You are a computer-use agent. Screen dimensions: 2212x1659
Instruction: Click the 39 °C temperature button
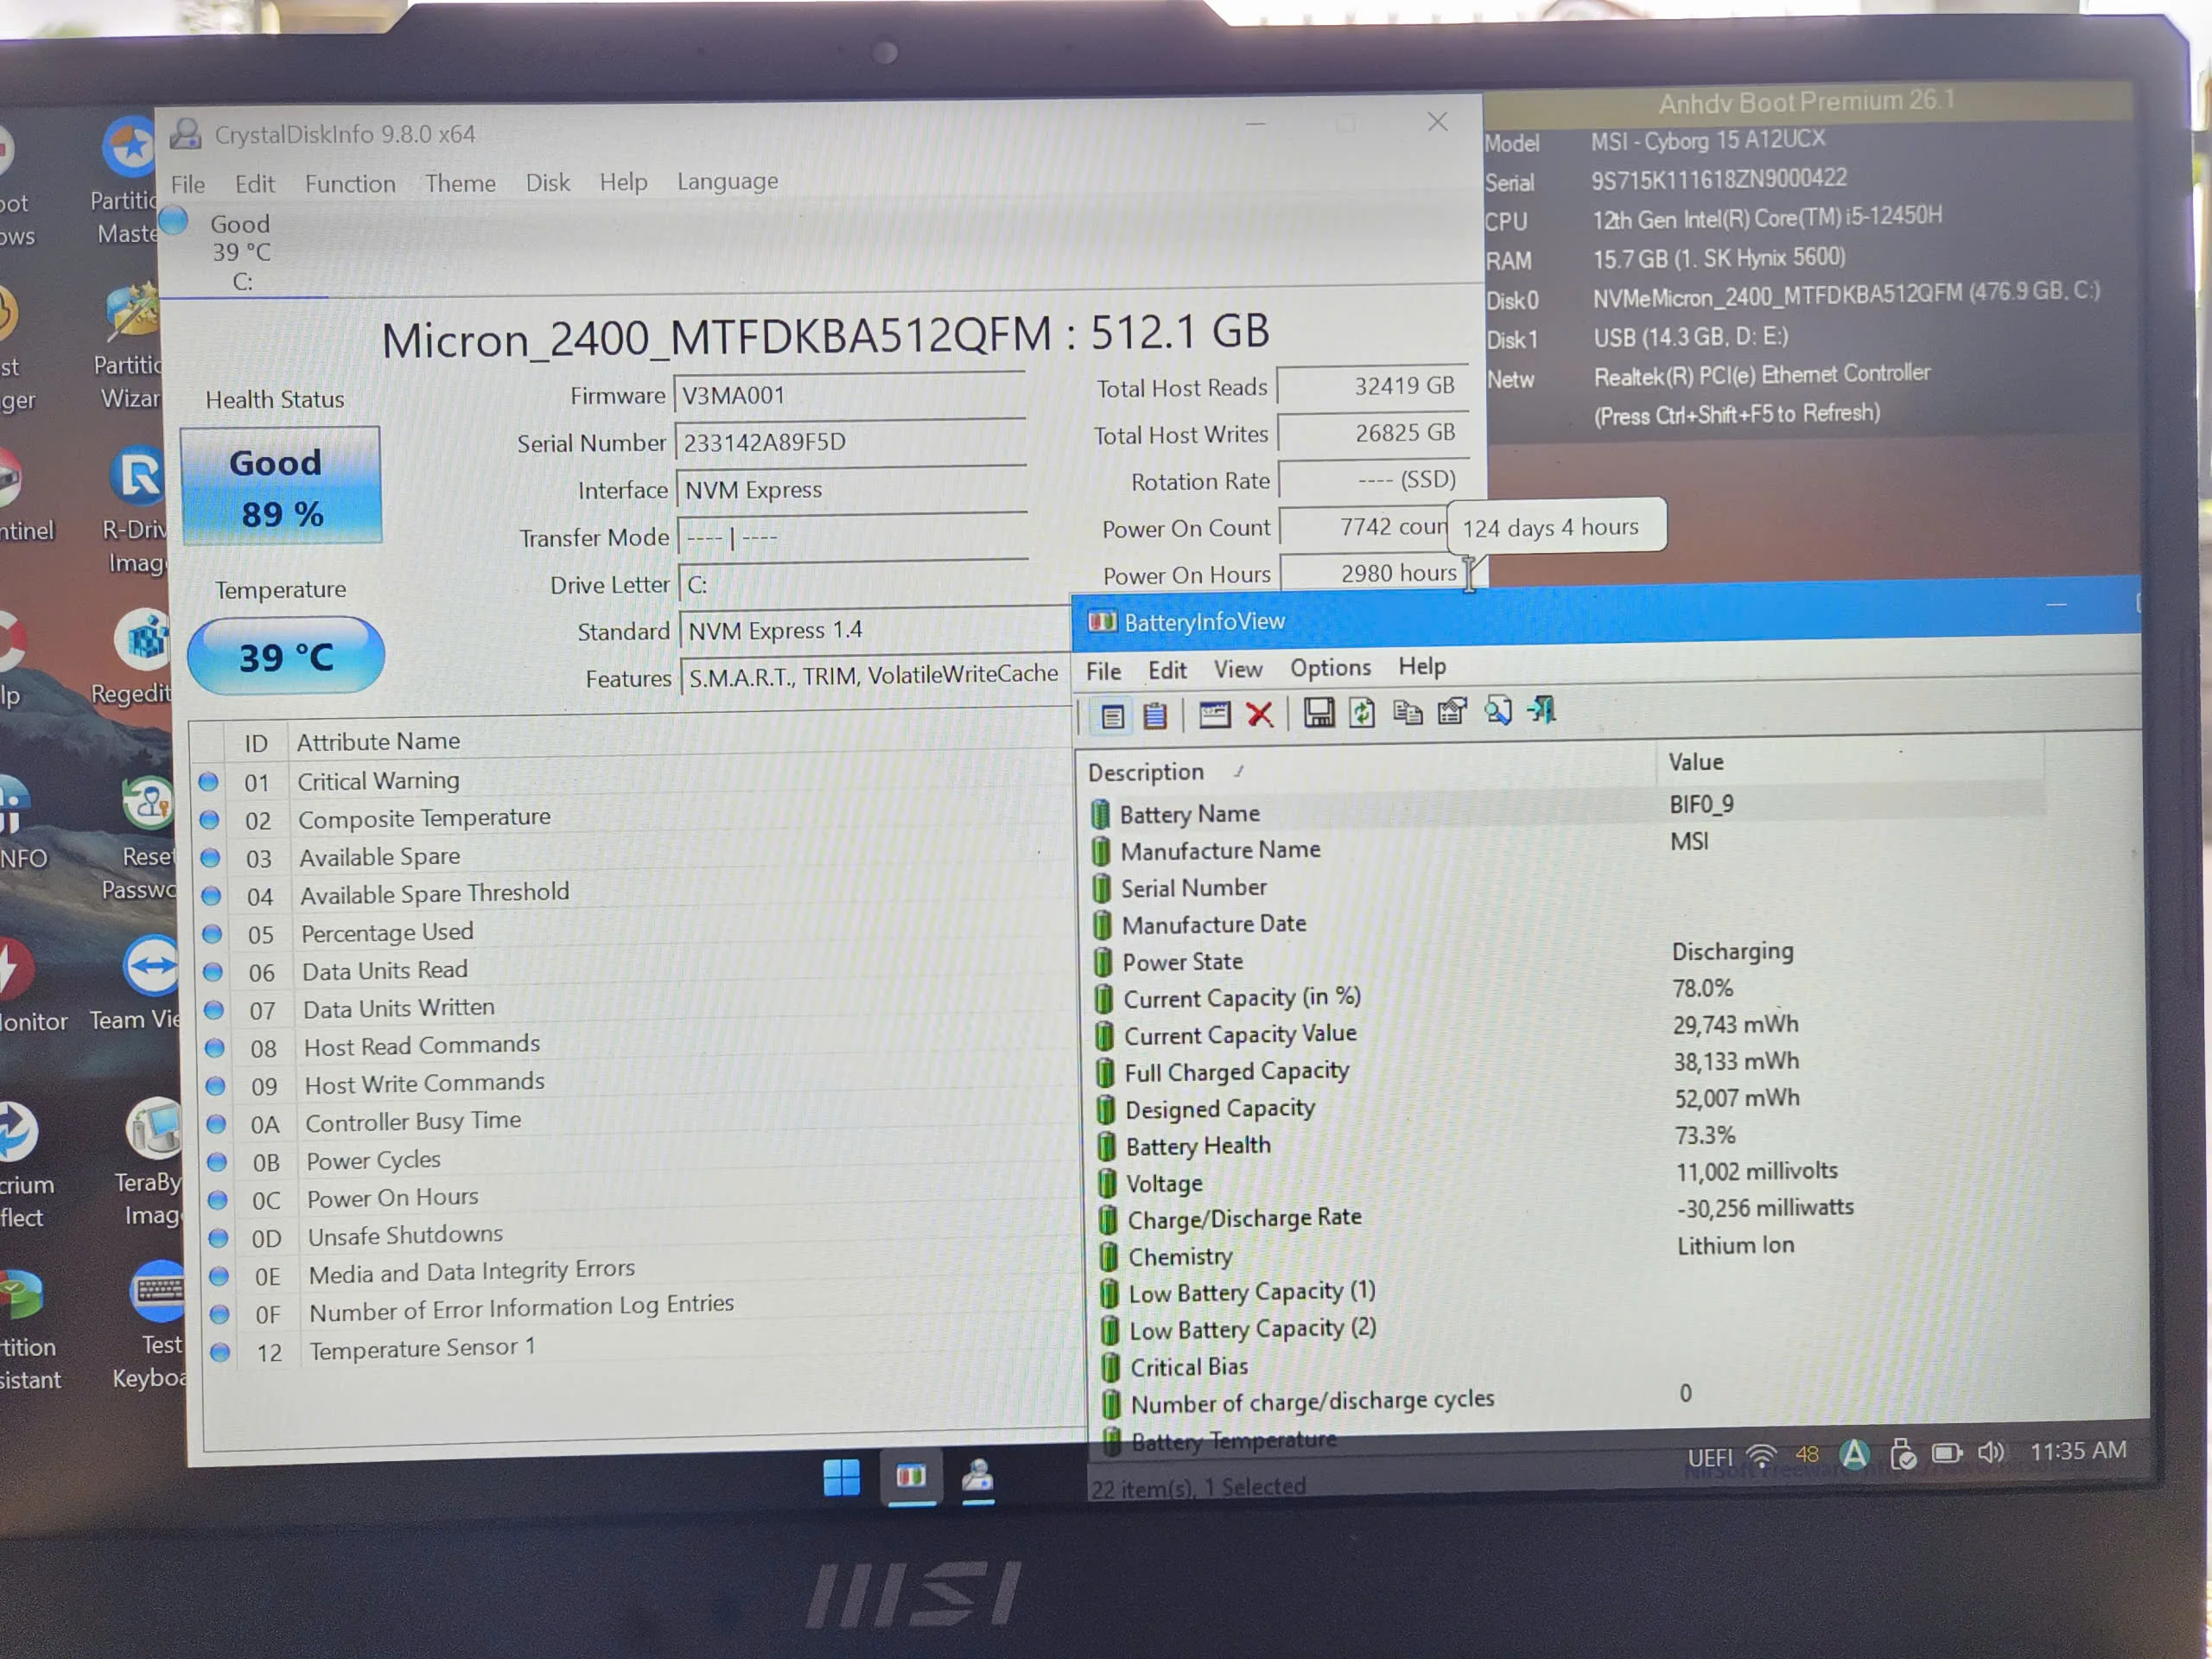point(286,656)
